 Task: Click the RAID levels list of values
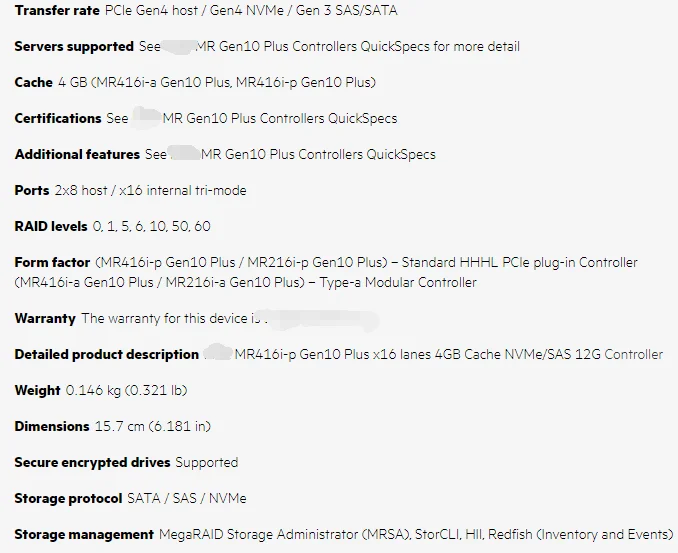tap(151, 226)
